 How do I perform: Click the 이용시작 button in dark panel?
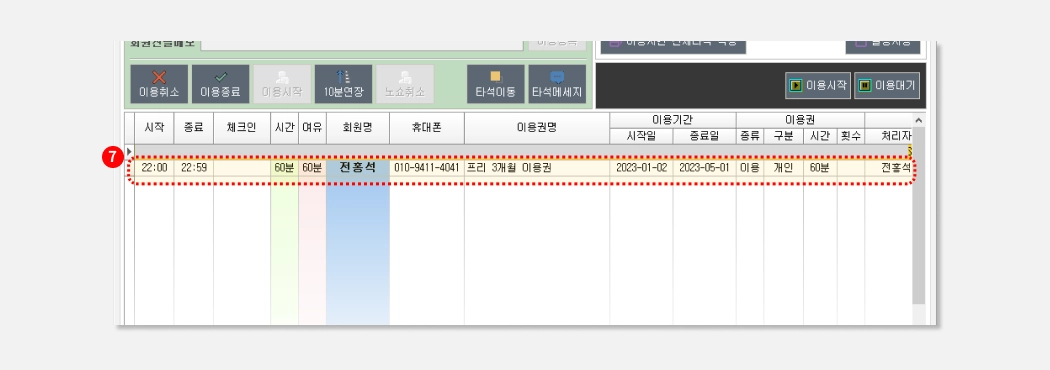click(x=818, y=86)
